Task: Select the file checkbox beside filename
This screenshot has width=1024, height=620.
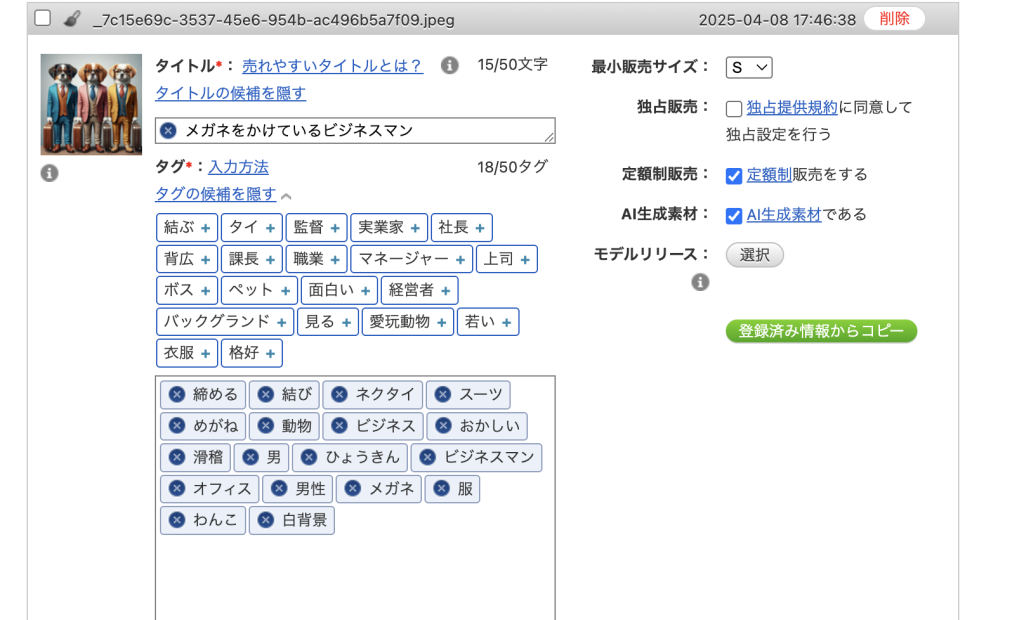Action: tap(42, 19)
